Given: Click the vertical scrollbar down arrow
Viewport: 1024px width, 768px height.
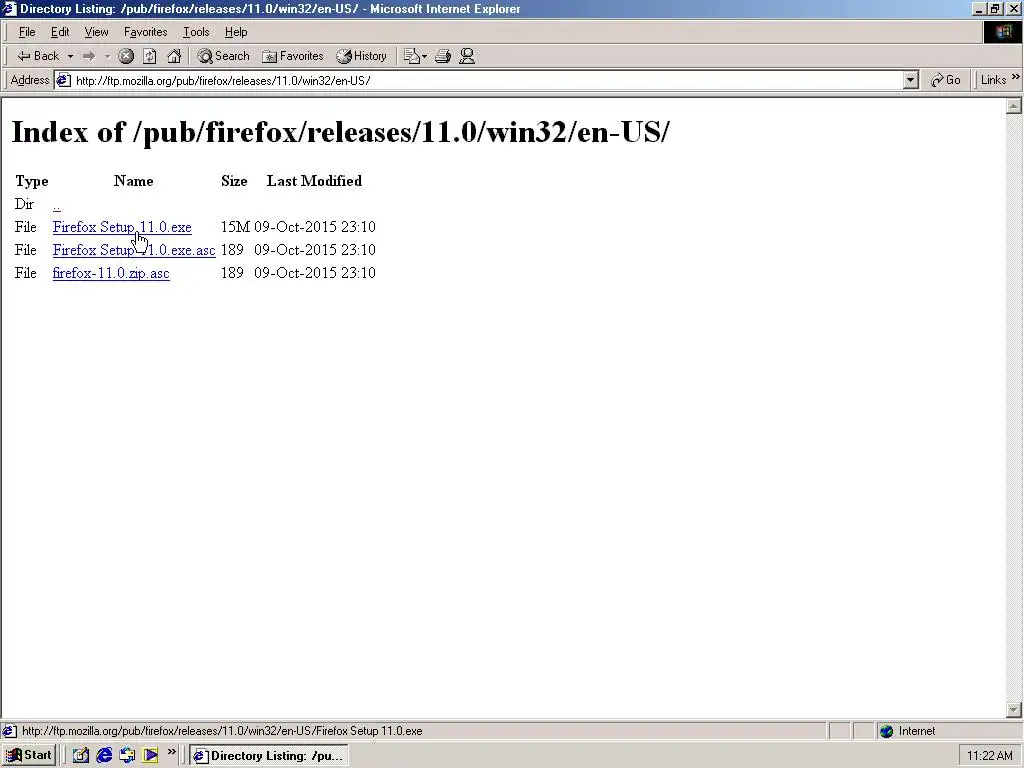Looking at the screenshot, I should 1014,709.
